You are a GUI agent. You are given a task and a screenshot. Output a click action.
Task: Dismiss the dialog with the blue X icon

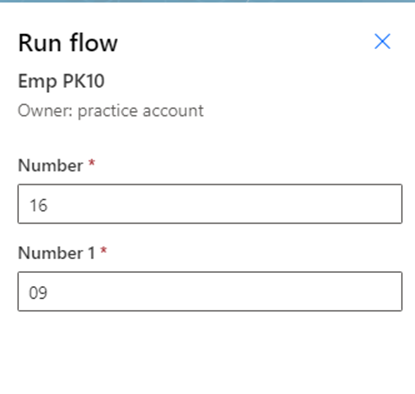(x=382, y=41)
